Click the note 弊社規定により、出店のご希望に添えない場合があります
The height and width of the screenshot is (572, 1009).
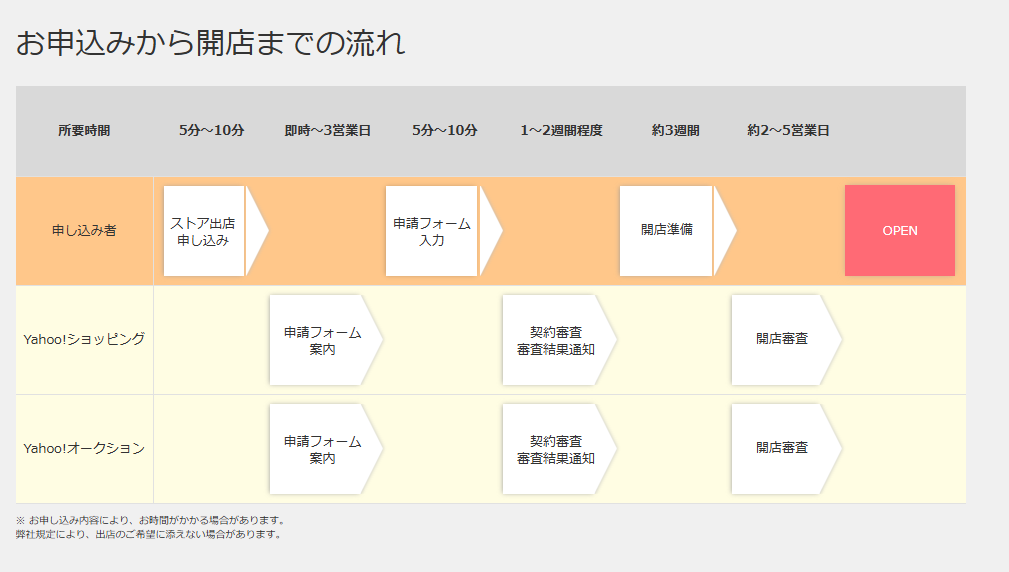tap(149, 534)
